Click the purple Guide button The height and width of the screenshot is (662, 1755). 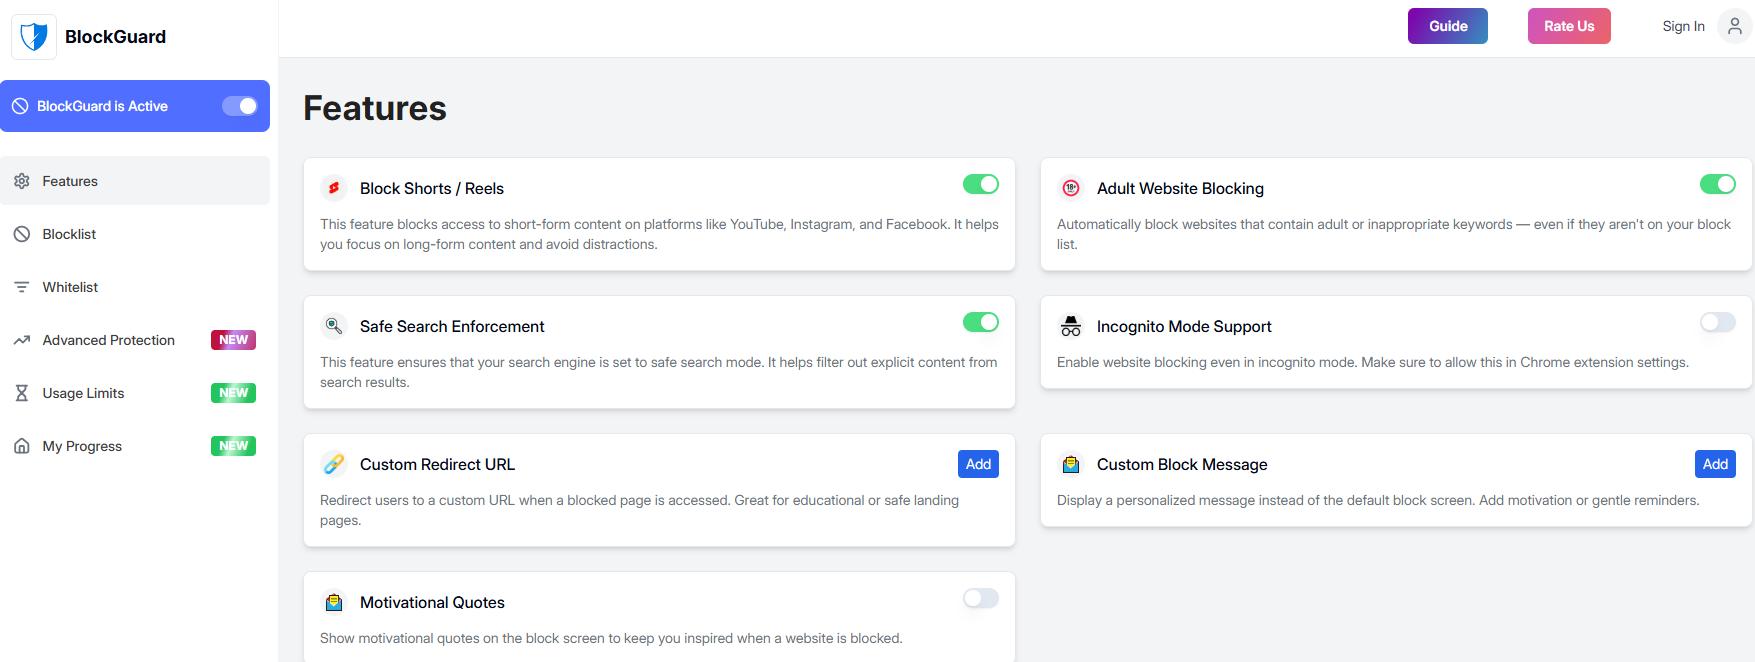tap(1448, 26)
